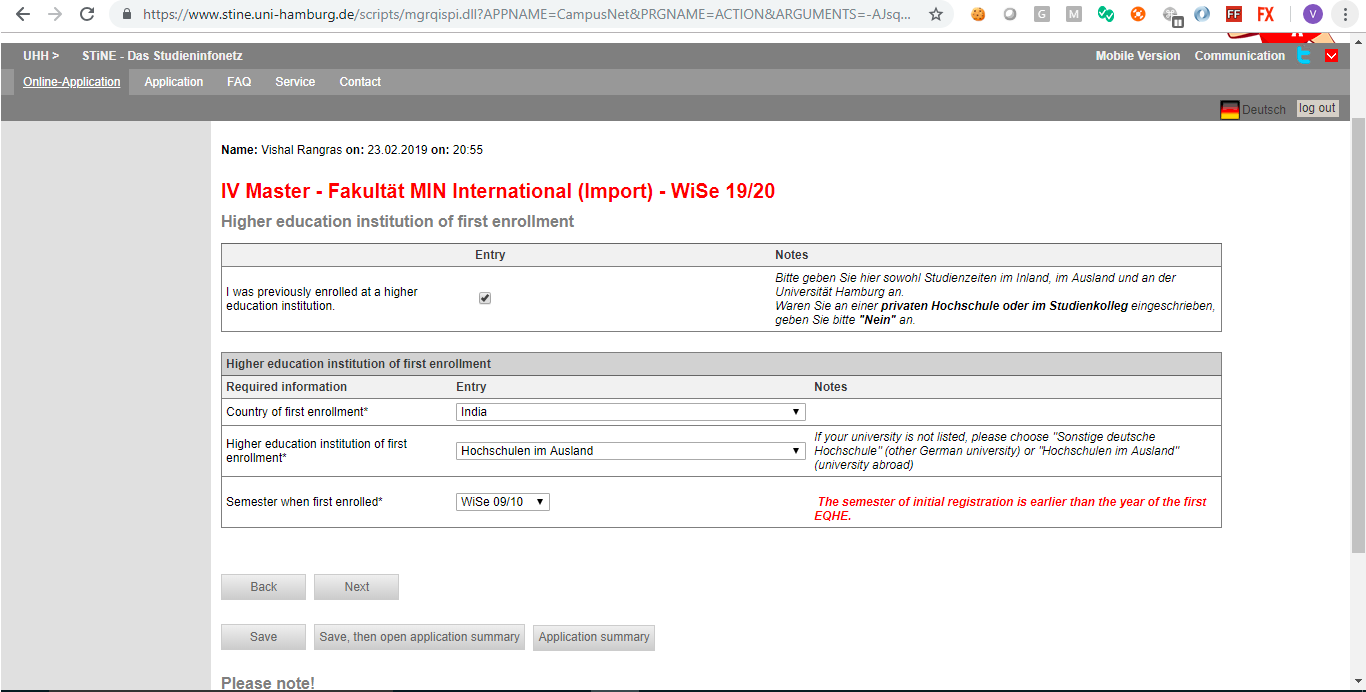The image size is (1366, 692).
Task: Click the green double-checkmark extension icon
Action: click(1105, 14)
